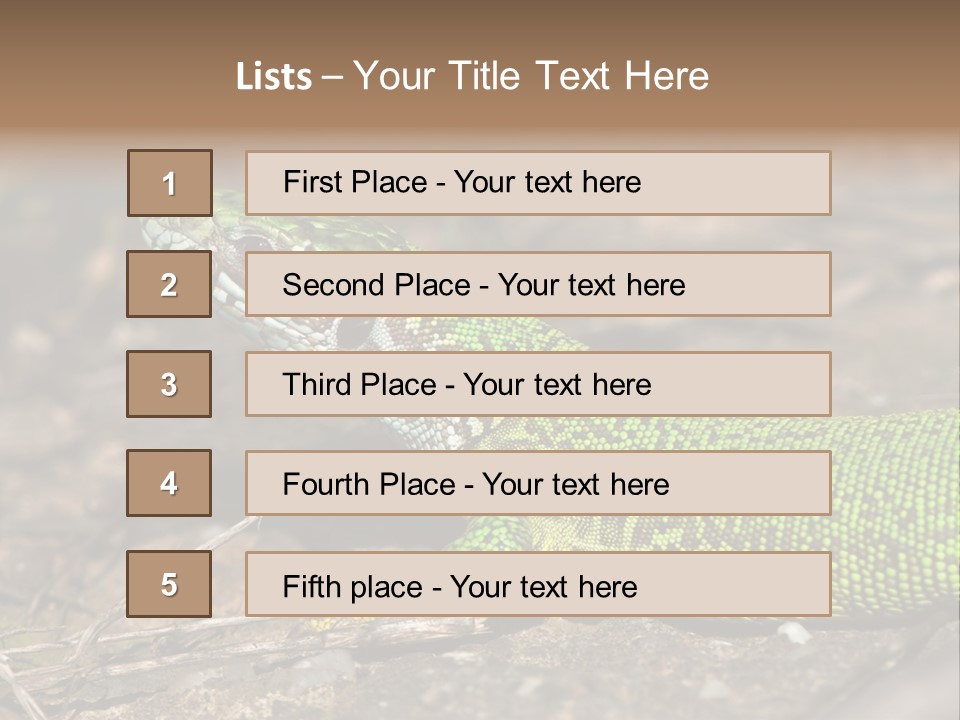This screenshot has width=960, height=720.
Task: Select the number 3 box
Action: [169, 384]
